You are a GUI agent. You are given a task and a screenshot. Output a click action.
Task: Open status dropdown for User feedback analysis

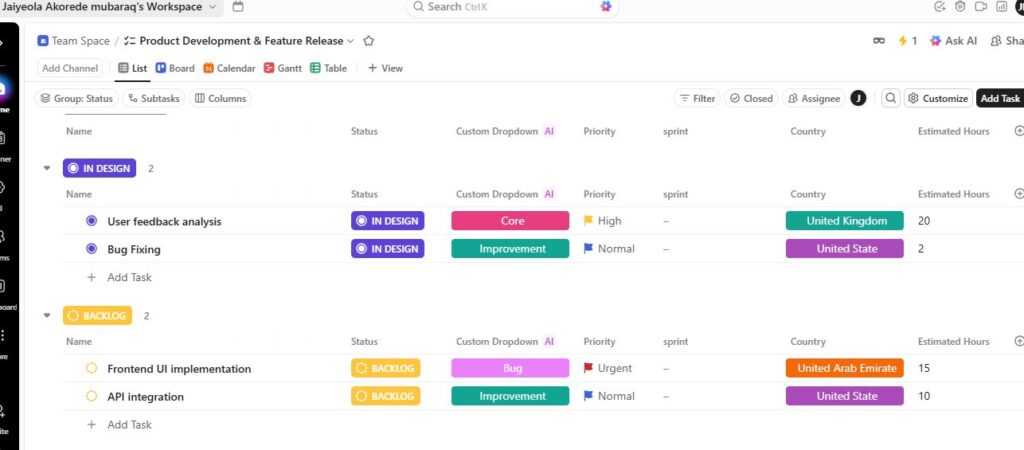pyautogui.click(x=387, y=221)
